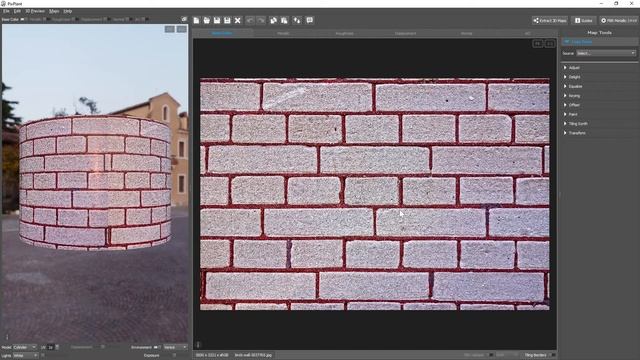Open the Model Cylinder dropdown
This screenshot has height=360, width=640.
(24, 347)
